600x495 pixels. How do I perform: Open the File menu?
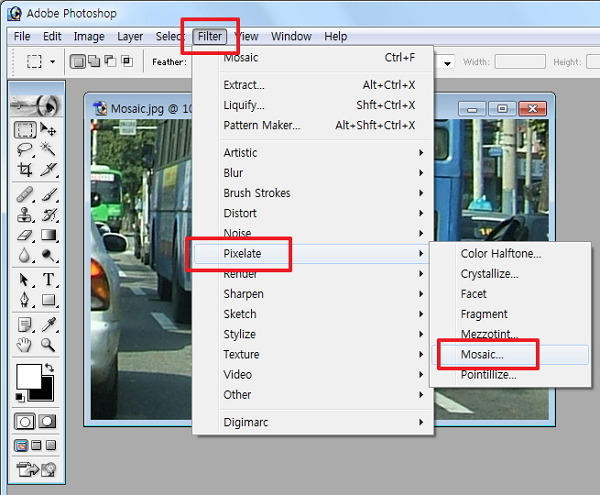22,36
